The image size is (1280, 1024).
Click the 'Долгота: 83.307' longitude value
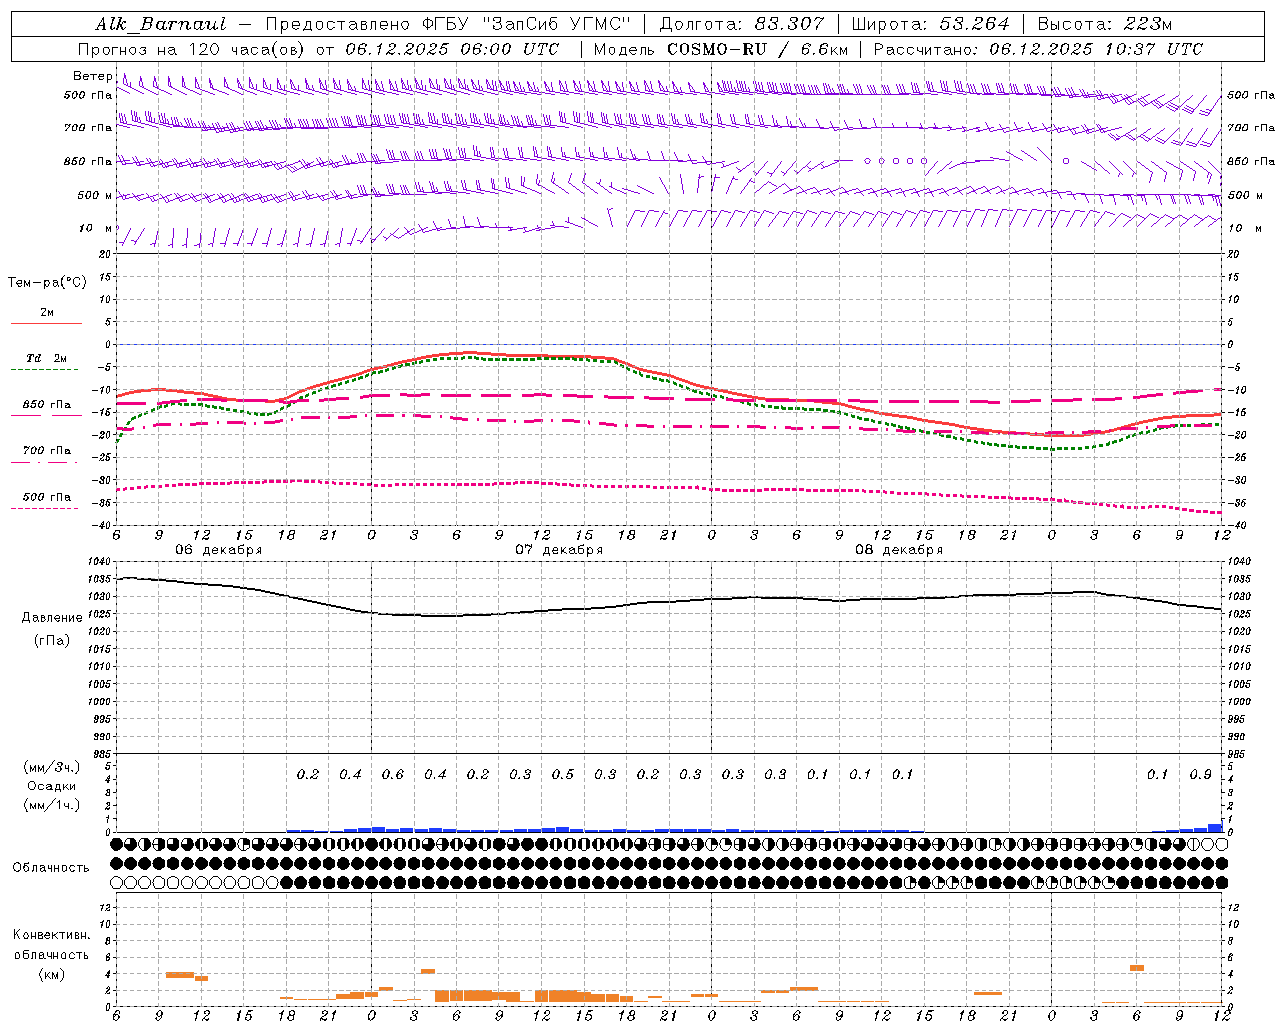(x=742, y=24)
